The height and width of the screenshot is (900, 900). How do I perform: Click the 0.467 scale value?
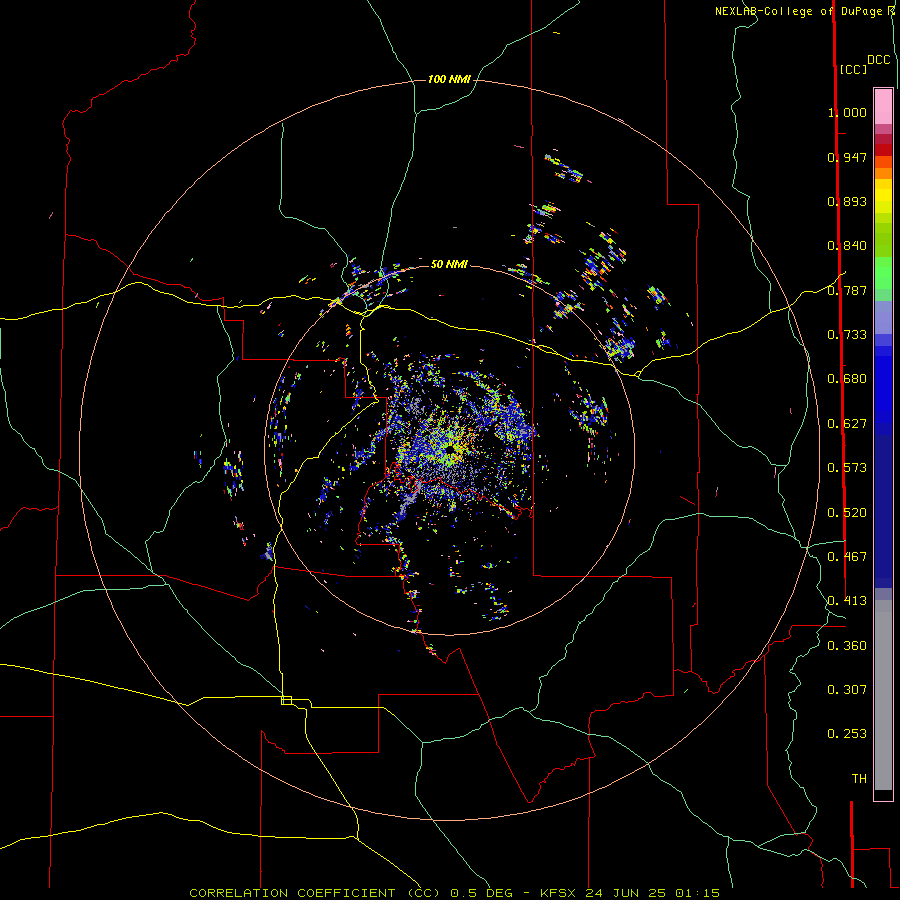[847, 557]
